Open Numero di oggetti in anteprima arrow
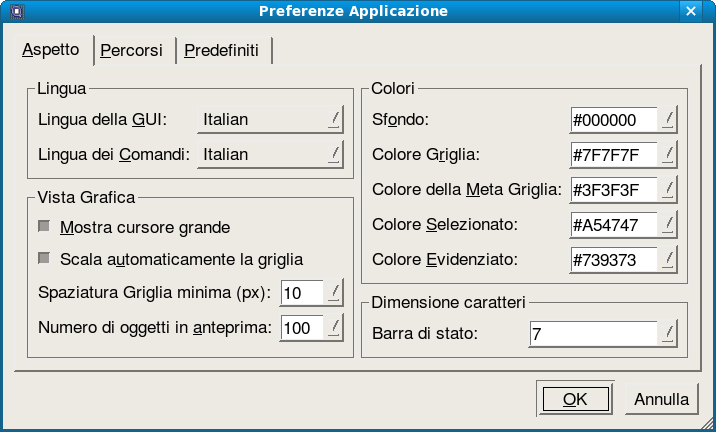 (334, 327)
